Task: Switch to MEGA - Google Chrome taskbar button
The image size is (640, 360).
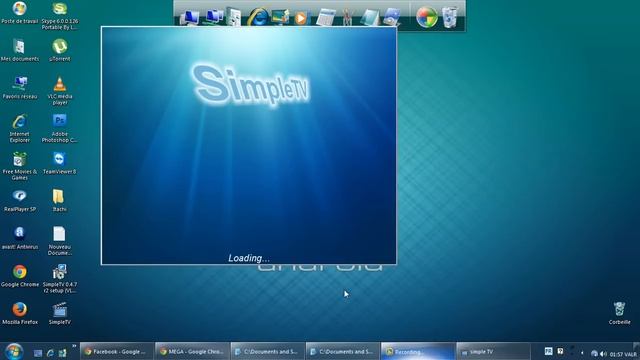Action: [192, 351]
